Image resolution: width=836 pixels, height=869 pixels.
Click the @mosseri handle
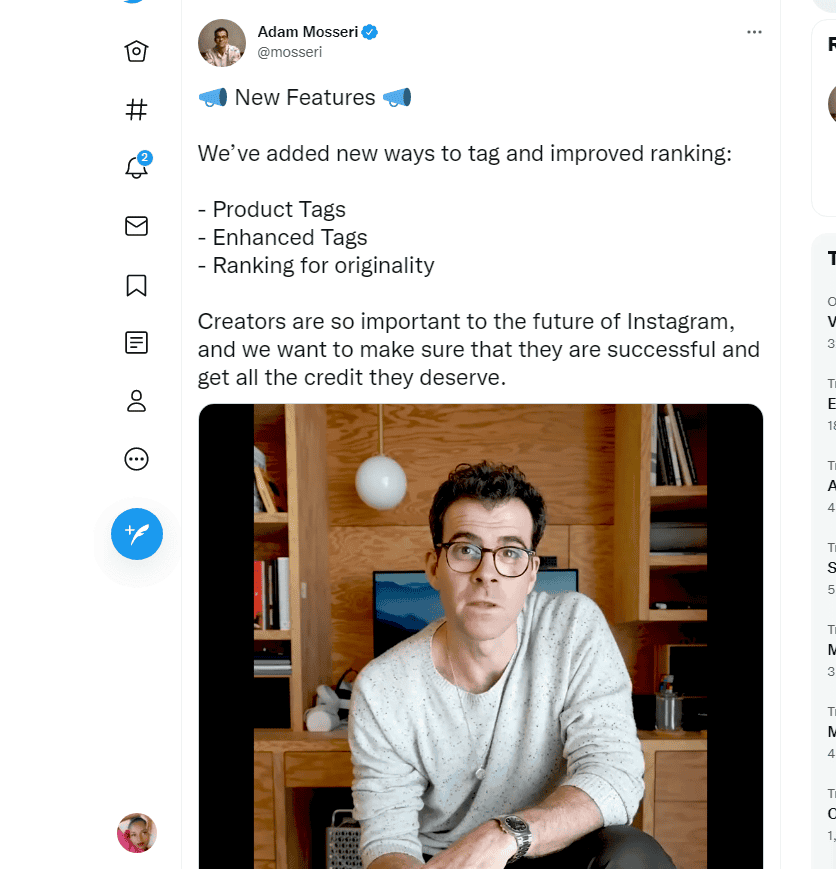coord(291,53)
